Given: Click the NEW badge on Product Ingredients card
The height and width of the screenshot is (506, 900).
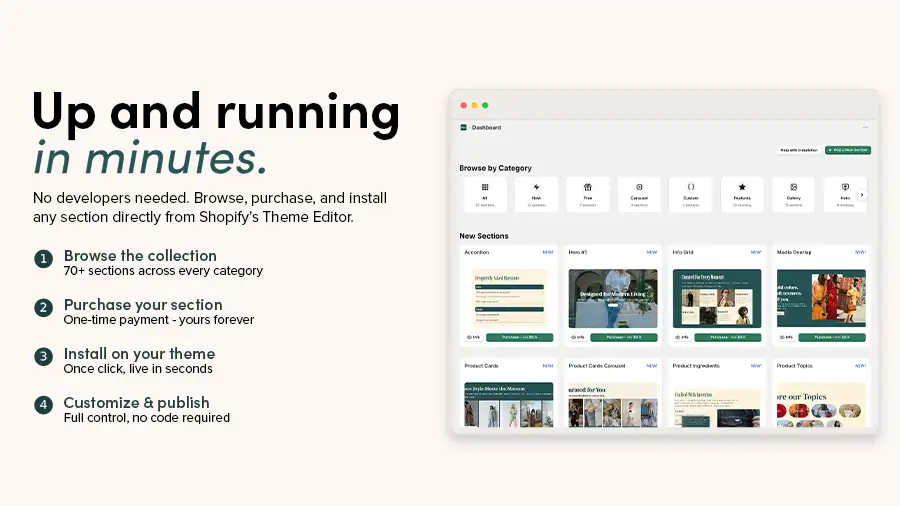Looking at the screenshot, I should [756, 366].
